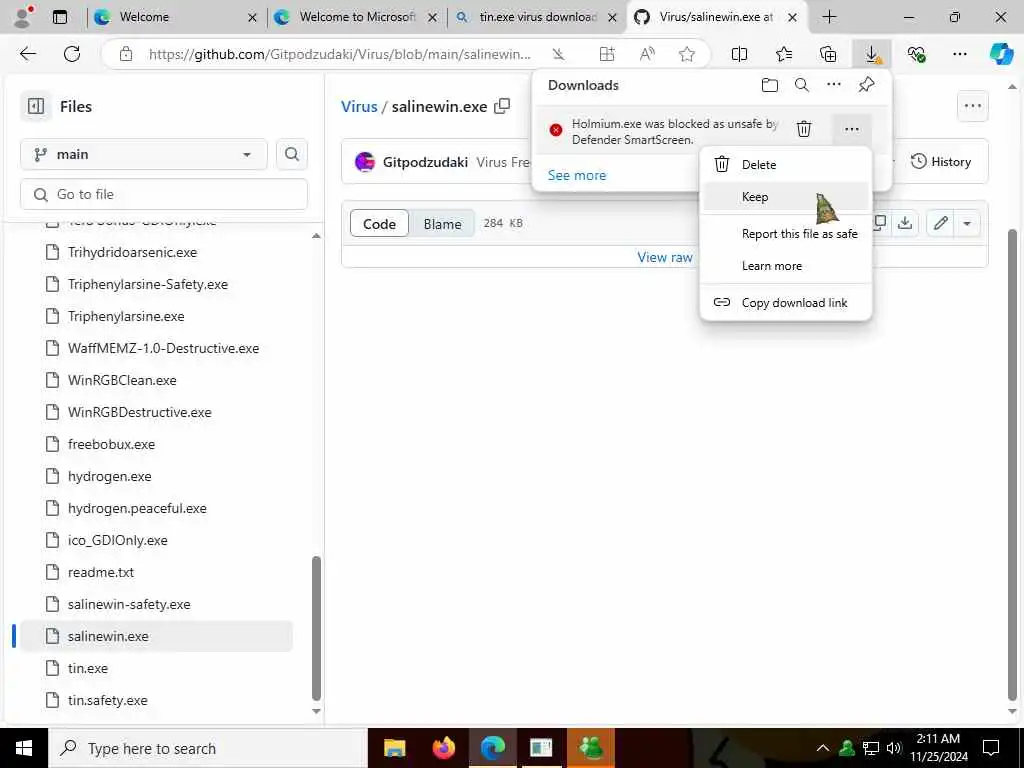Open freebobux.exe in file tree
Image resolution: width=1024 pixels, height=768 pixels.
click(111, 444)
